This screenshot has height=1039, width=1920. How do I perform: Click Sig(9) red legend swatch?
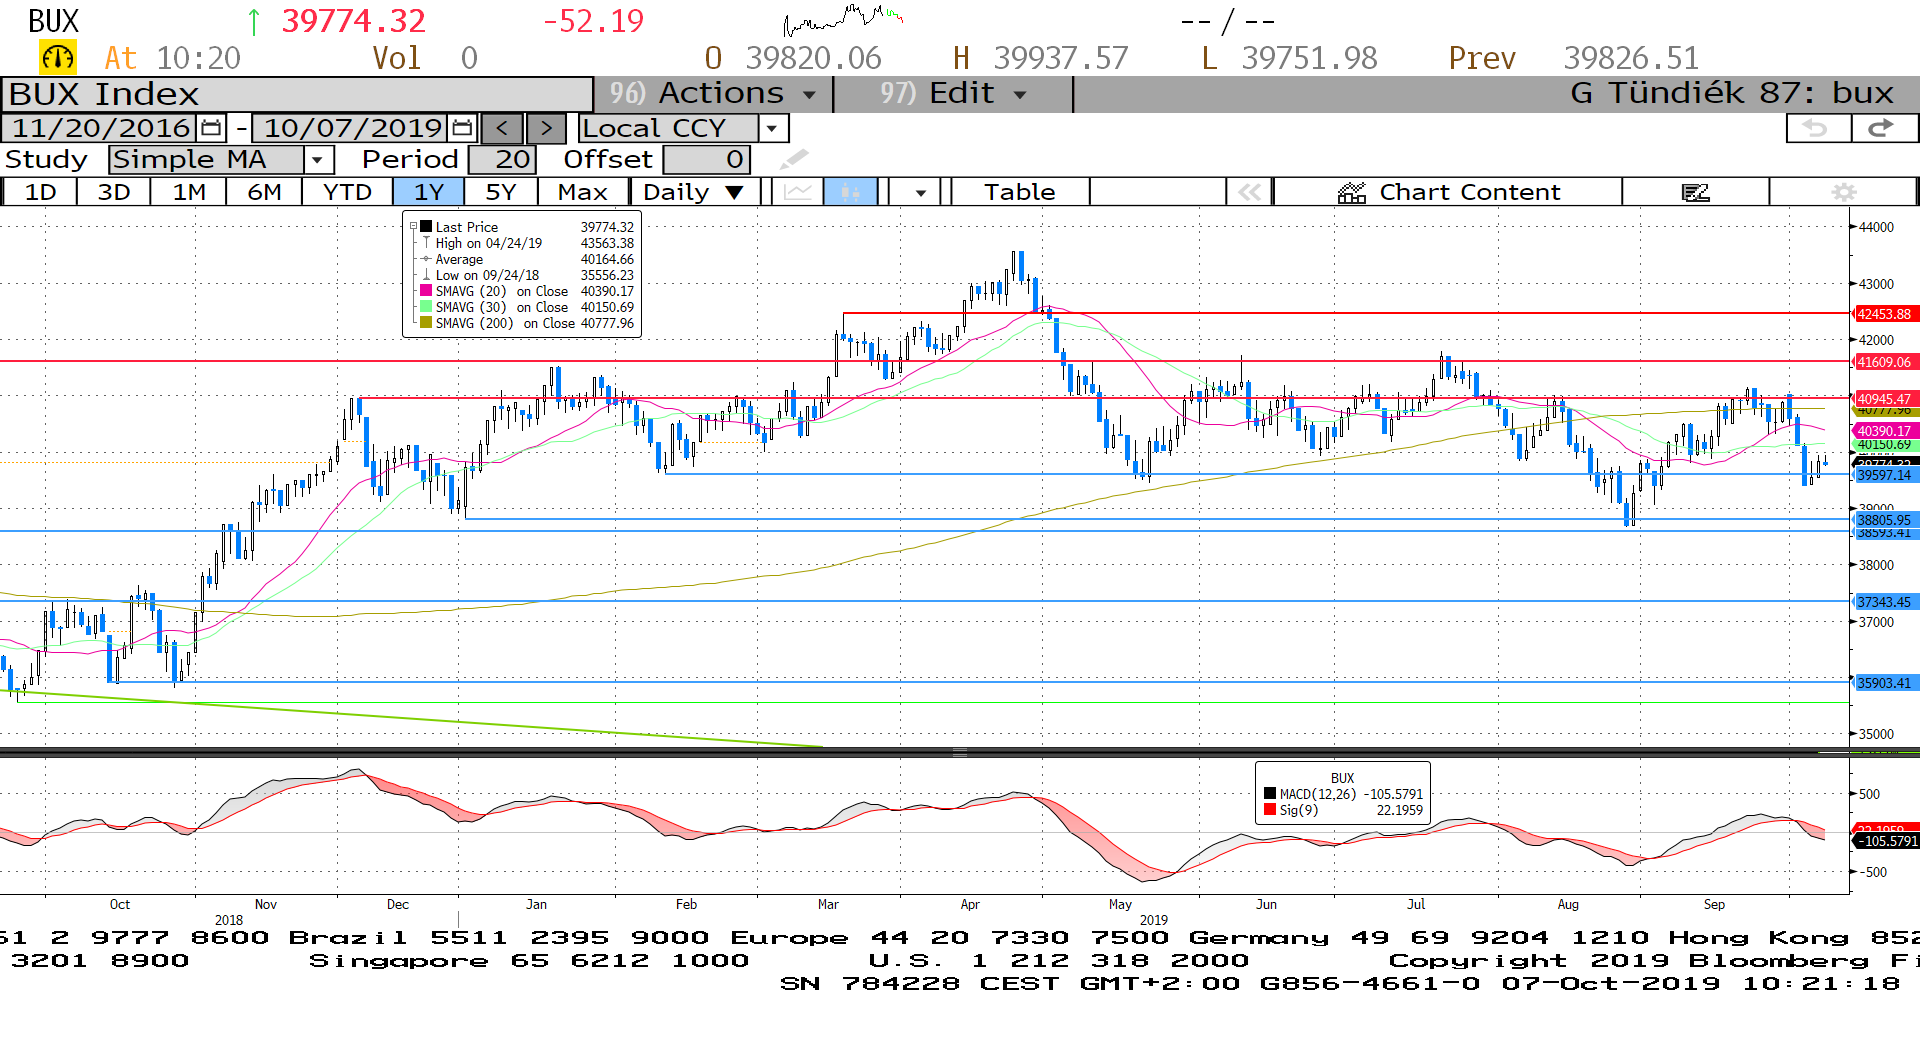point(1270,810)
